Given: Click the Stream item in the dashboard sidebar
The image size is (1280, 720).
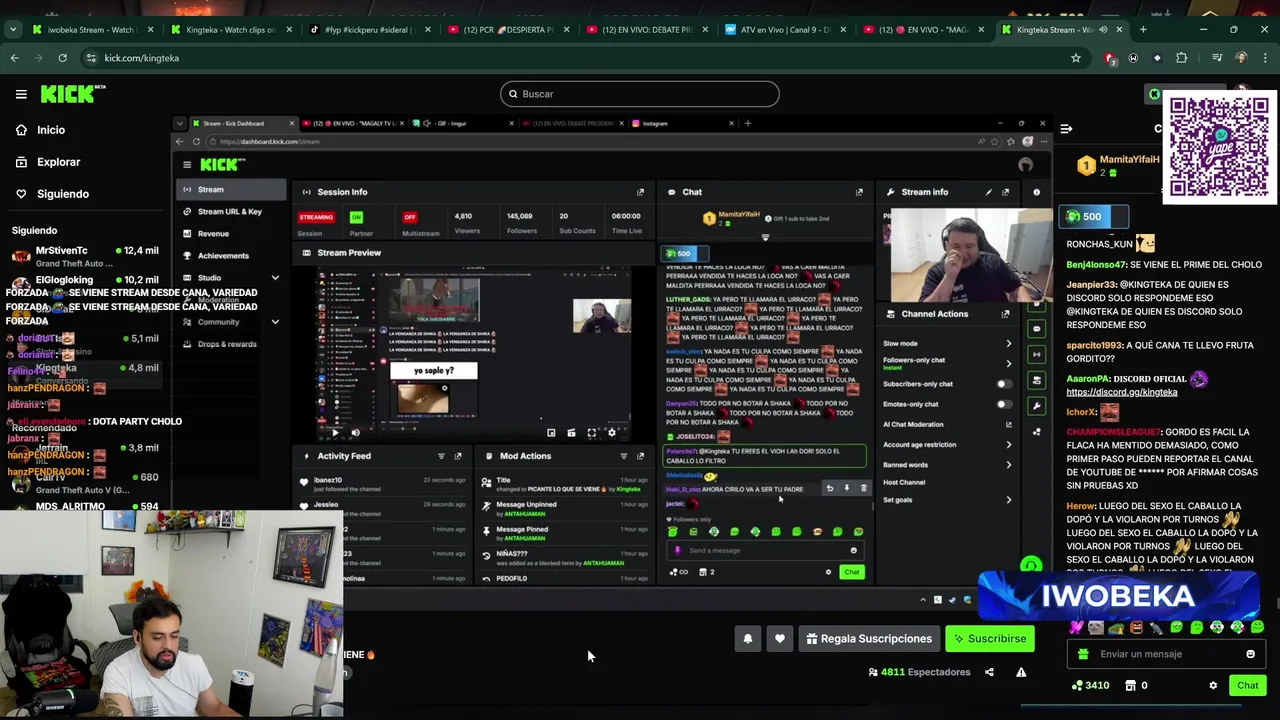Looking at the screenshot, I should pyautogui.click(x=231, y=190).
